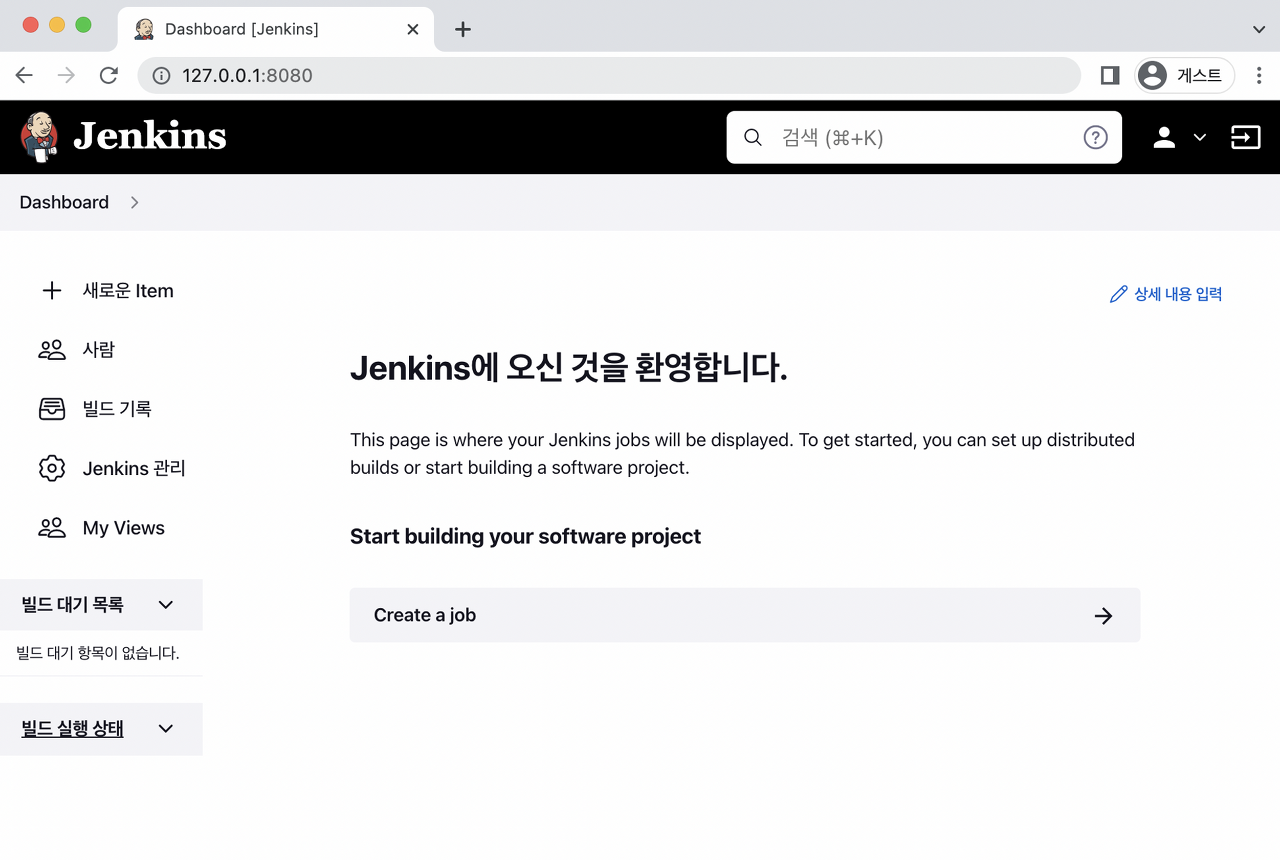This screenshot has height=860, width=1280.
Task: Open 사람 in sidebar
Action: 99,350
